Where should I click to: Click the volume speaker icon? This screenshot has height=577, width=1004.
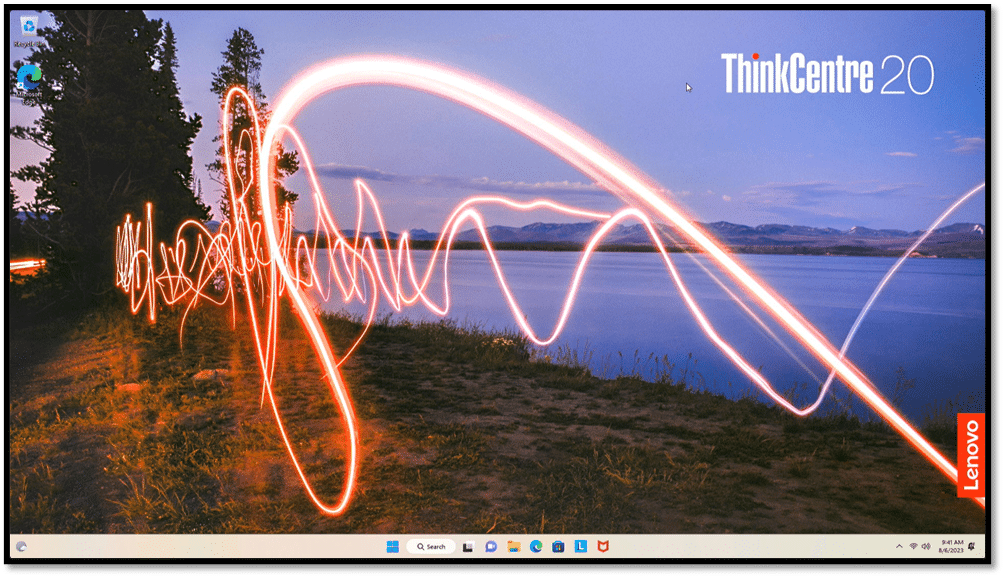(x=925, y=546)
